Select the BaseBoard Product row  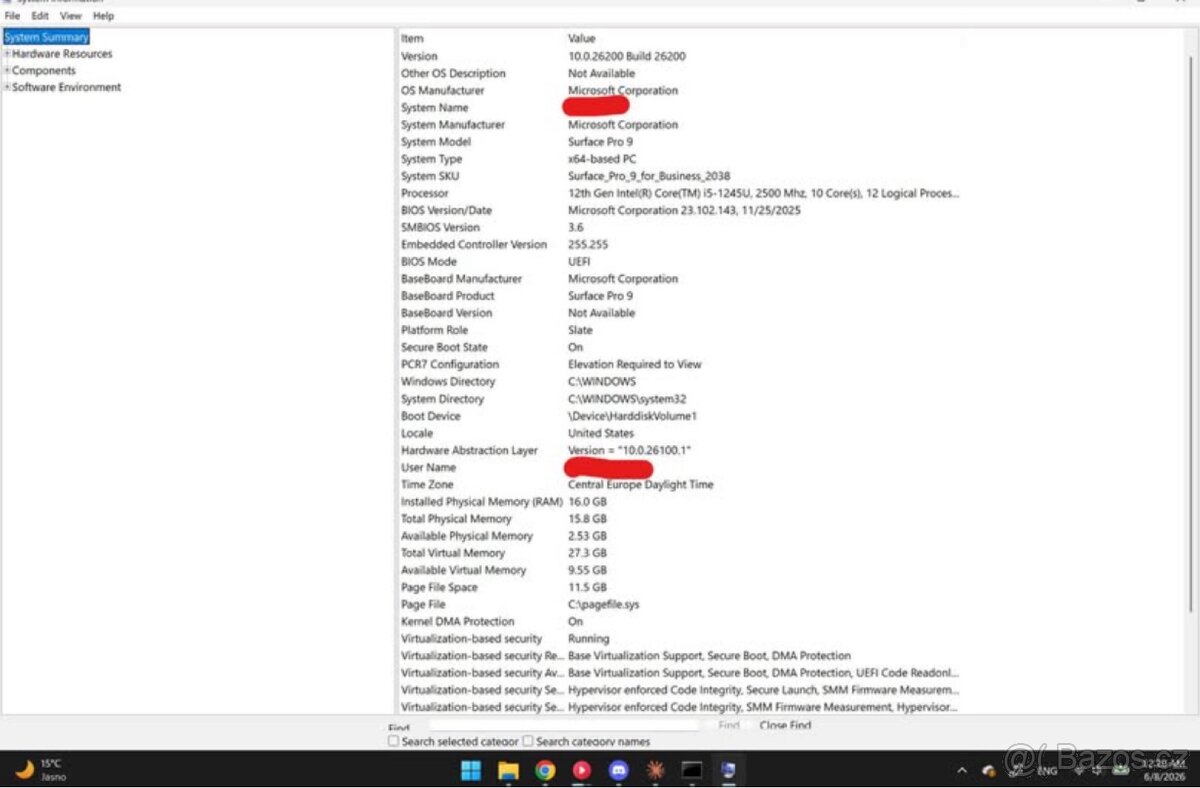[680, 296]
